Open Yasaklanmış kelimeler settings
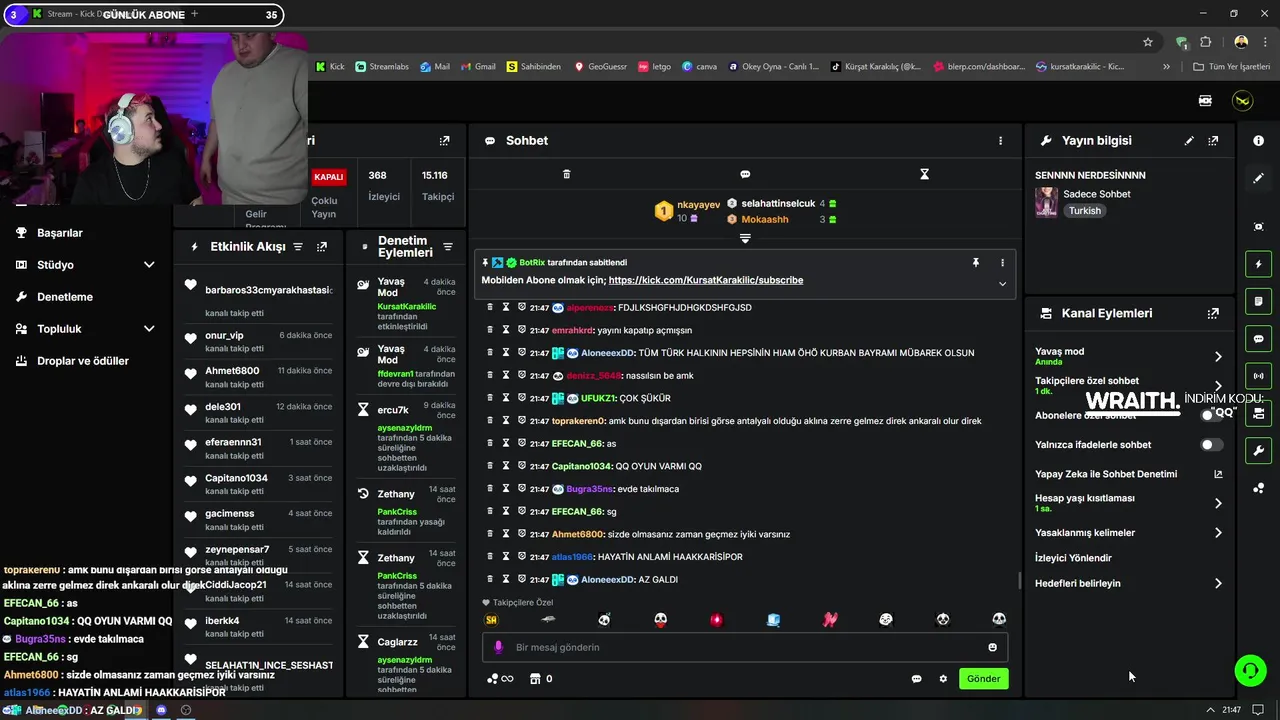Image resolution: width=1280 pixels, height=720 pixels. click(x=1218, y=533)
